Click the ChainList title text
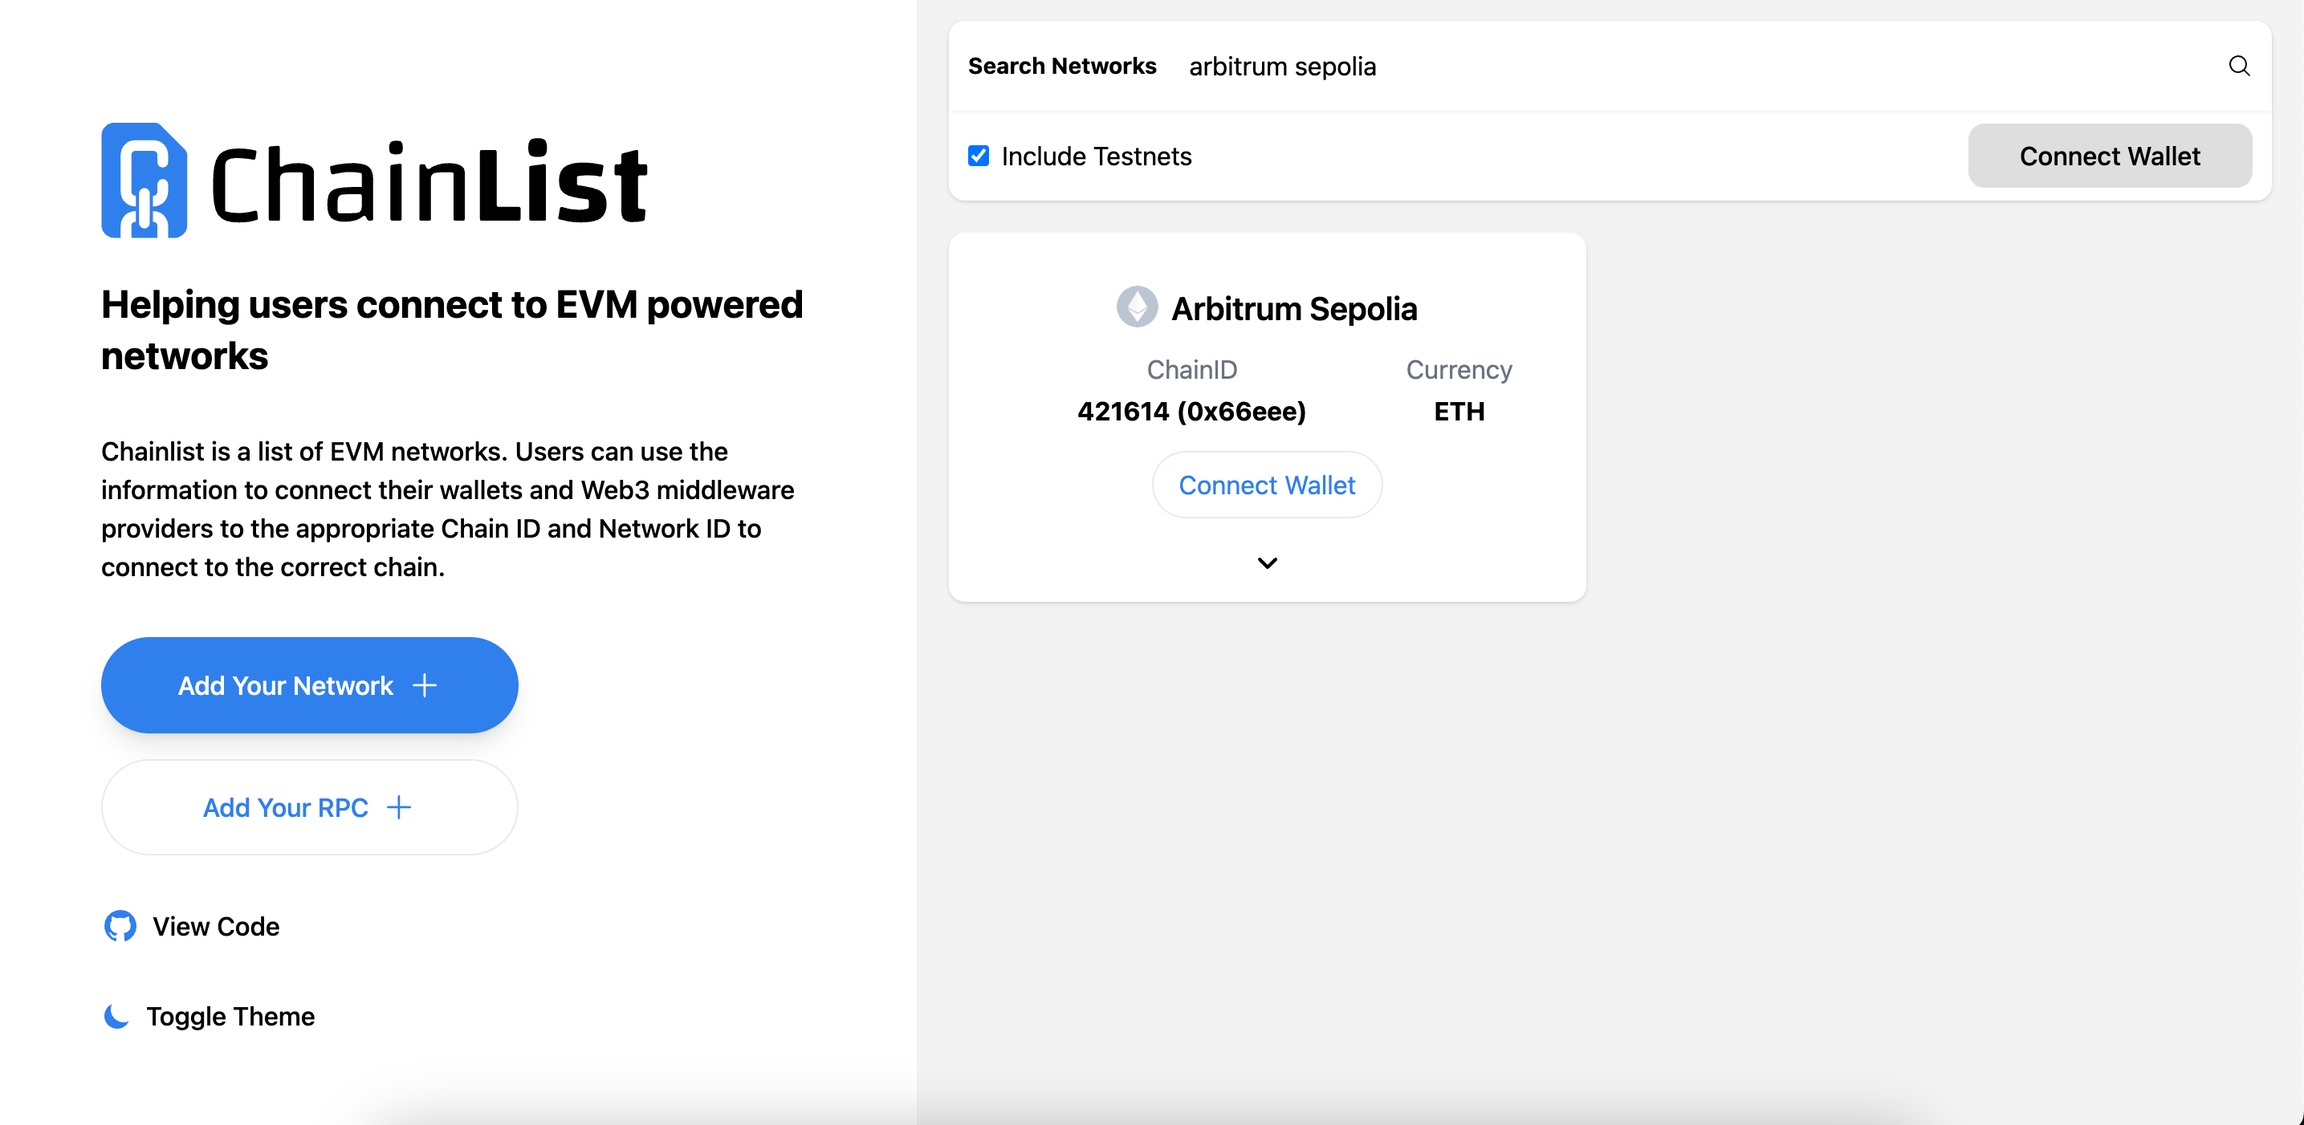Viewport: 2304px width, 1125px height. tap(429, 183)
